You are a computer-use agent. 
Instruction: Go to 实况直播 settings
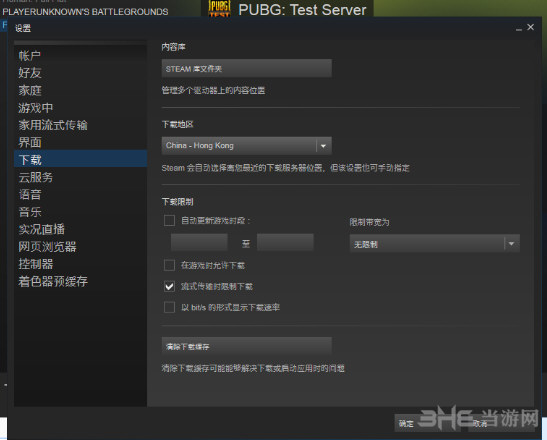click(x=80, y=229)
